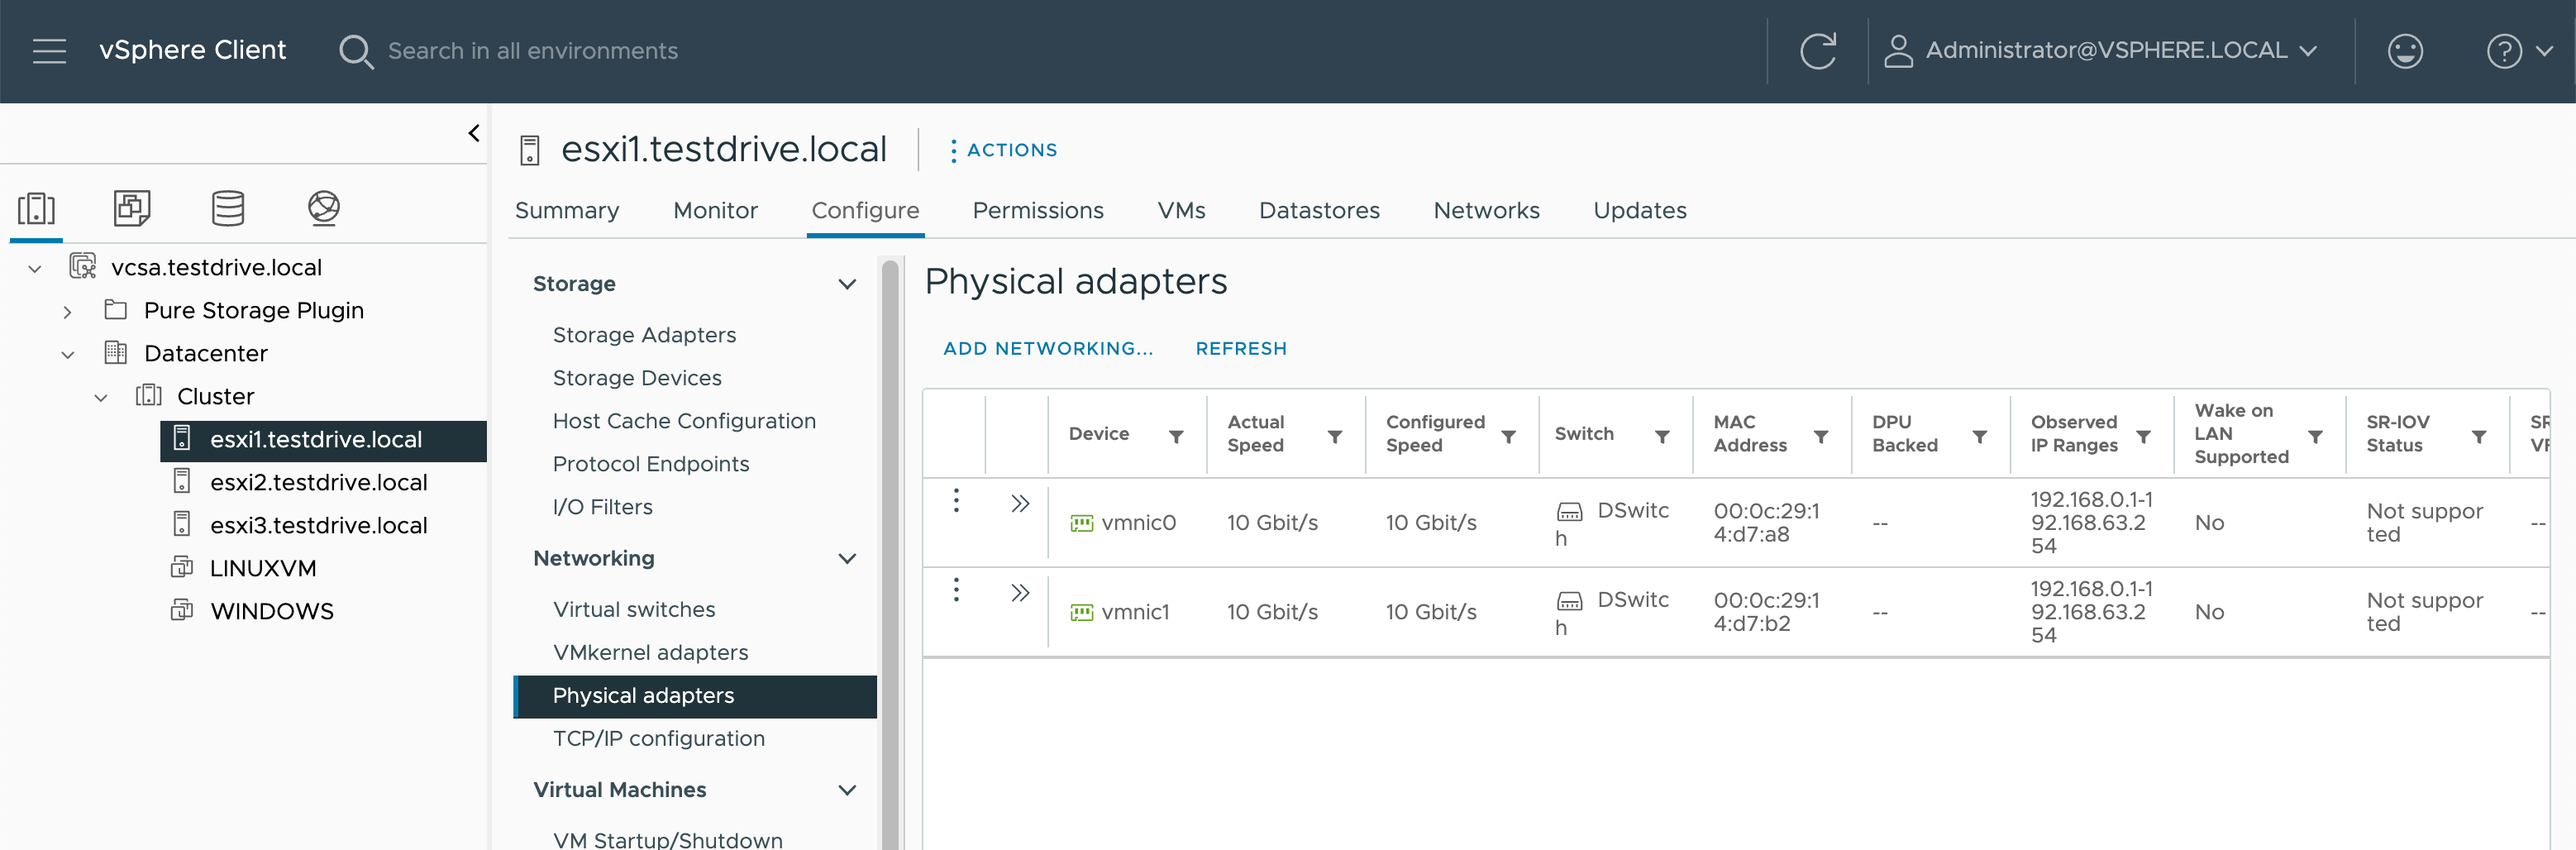Image resolution: width=2576 pixels, height=850 pixels.
Task: Expand the vmnic1 row details
Action: [x=1019, y=593]
